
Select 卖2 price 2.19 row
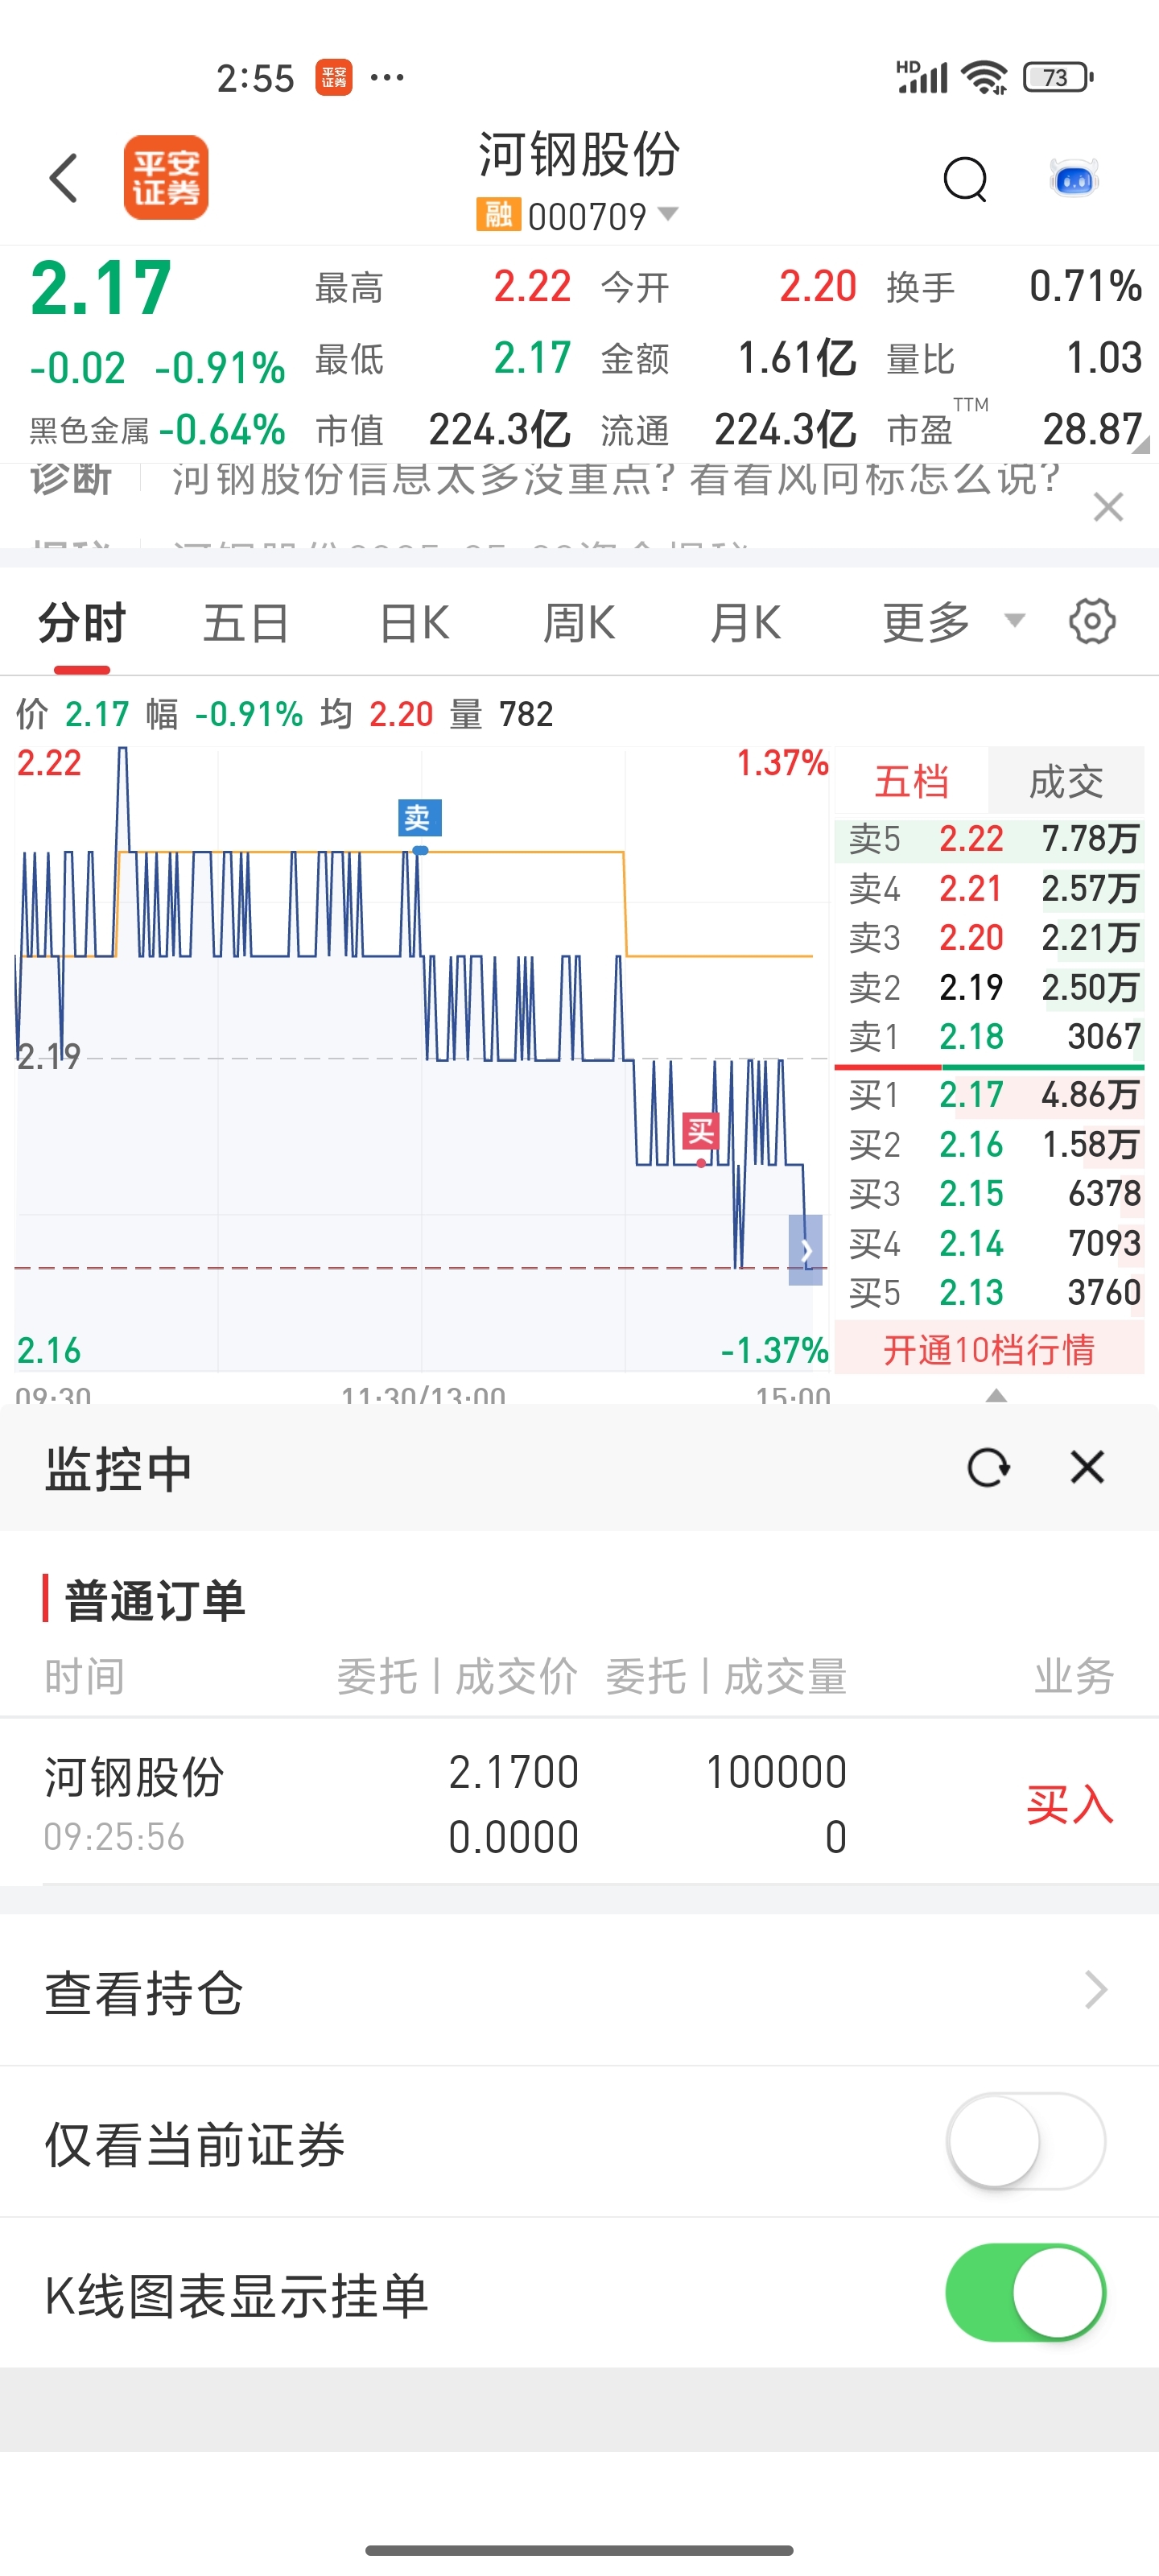pos(989,987)
